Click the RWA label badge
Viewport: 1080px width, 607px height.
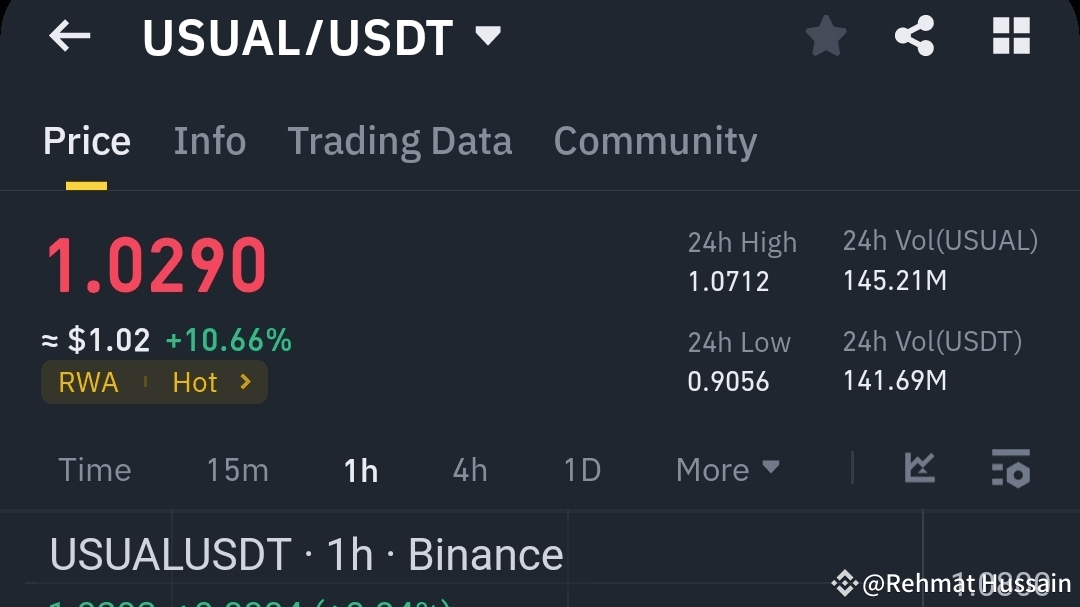point(87,382)
